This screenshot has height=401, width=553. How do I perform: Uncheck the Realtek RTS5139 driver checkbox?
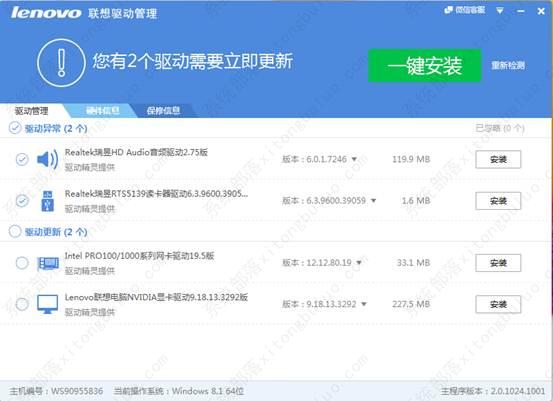point(22,201)
